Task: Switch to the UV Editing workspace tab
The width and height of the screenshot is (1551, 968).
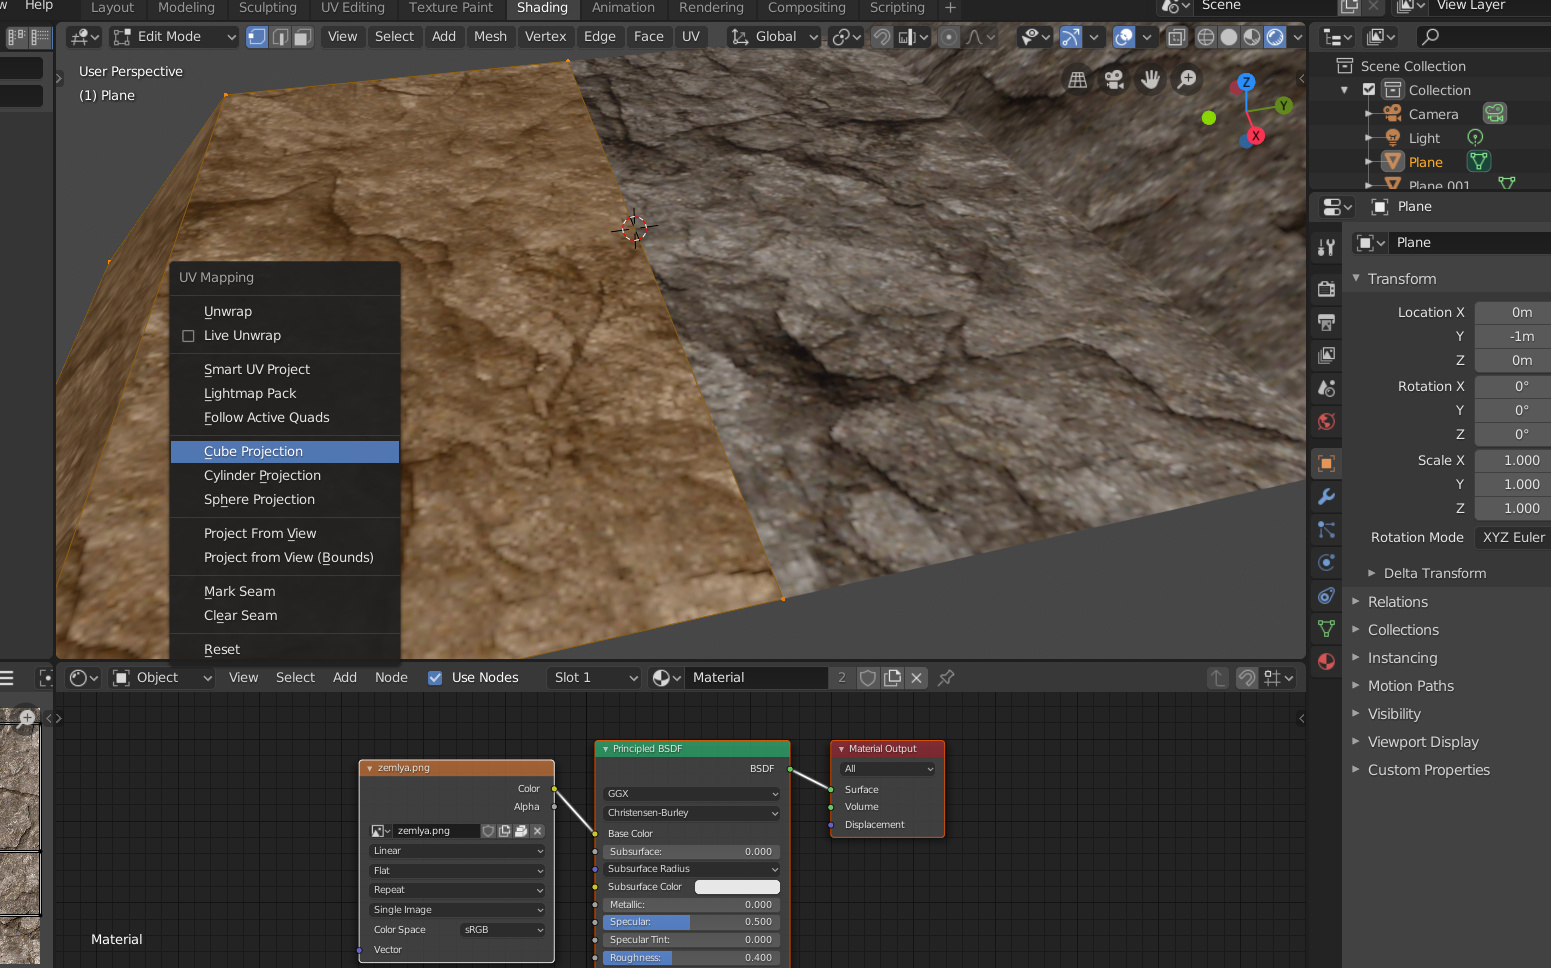Action: (352, 8)
